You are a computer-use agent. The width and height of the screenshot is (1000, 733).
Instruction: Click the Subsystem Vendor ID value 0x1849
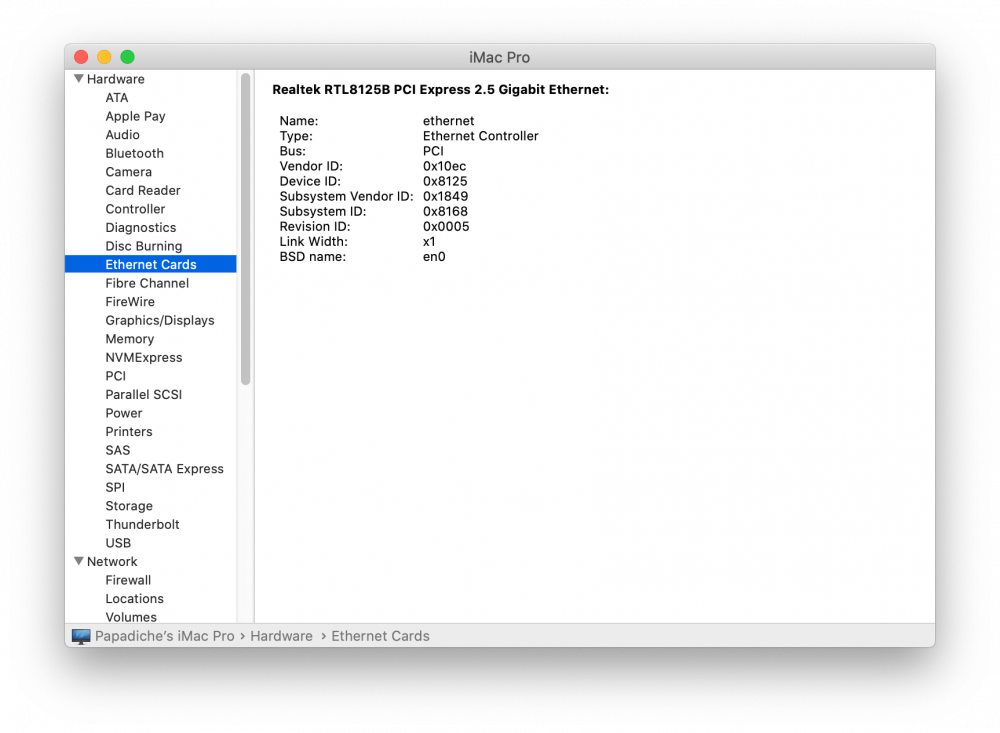(x=446, y=196)
